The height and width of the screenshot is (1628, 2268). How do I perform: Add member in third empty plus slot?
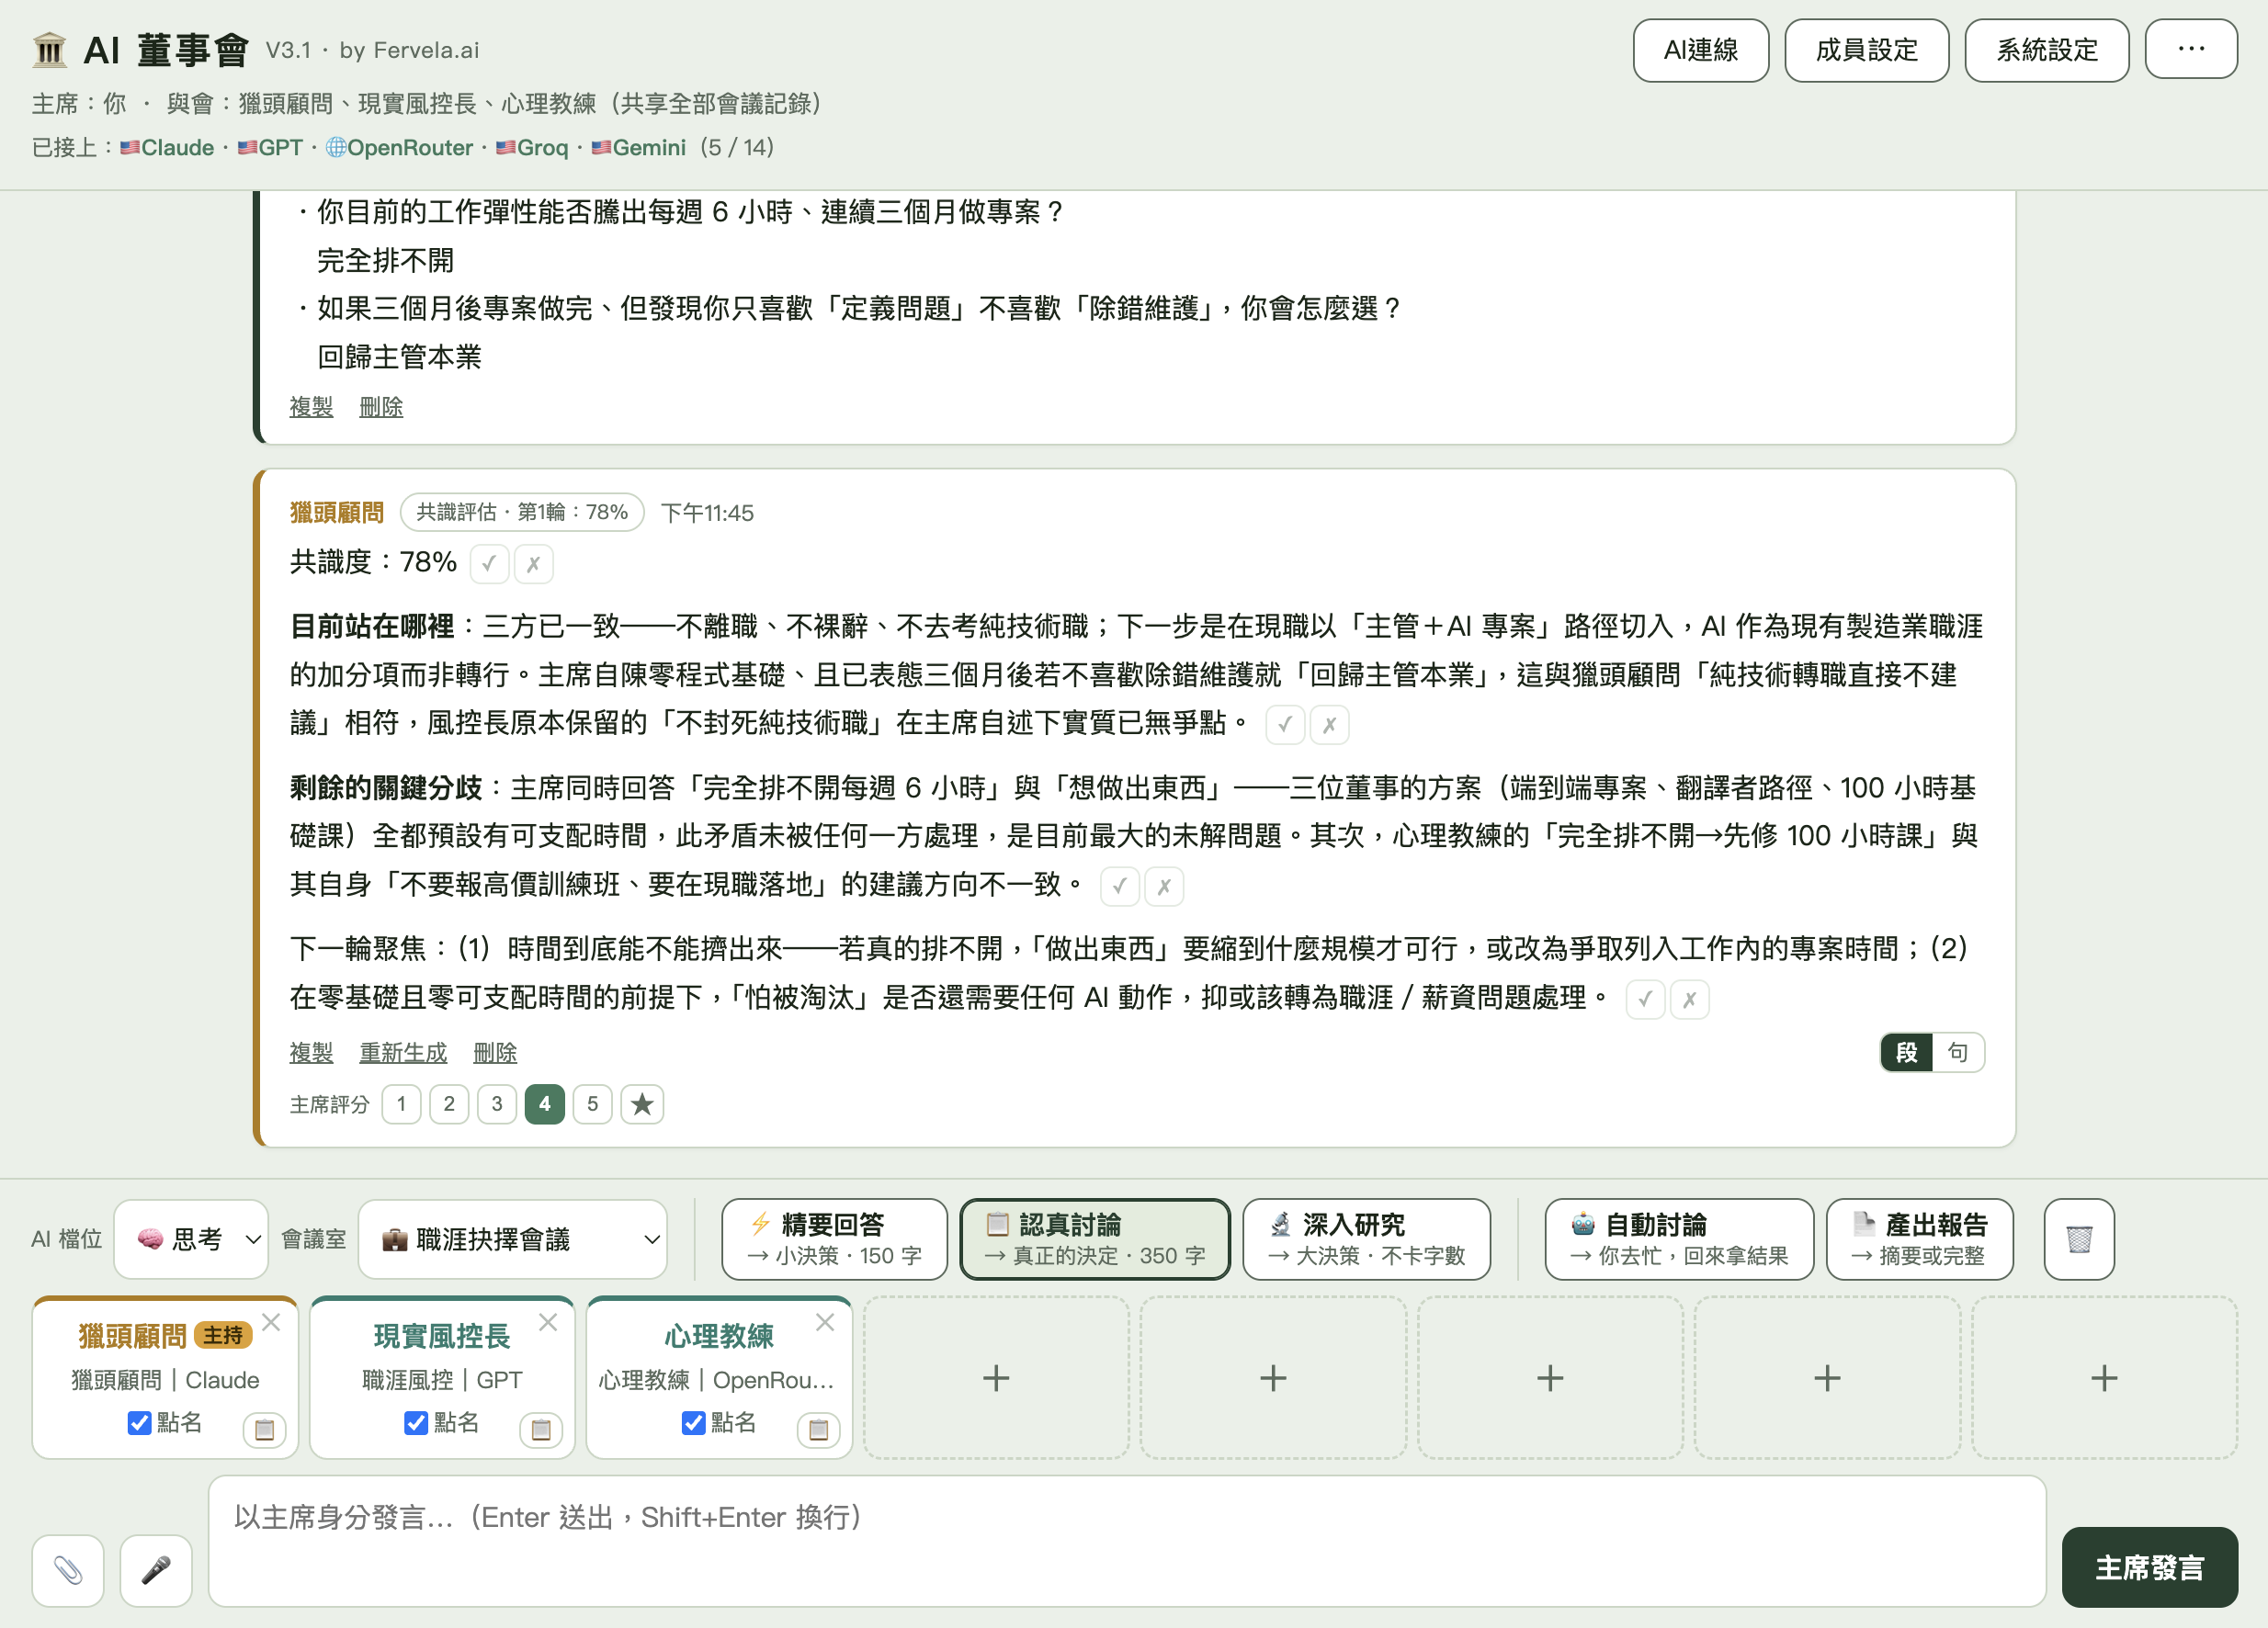[x=1550, y=1378]
